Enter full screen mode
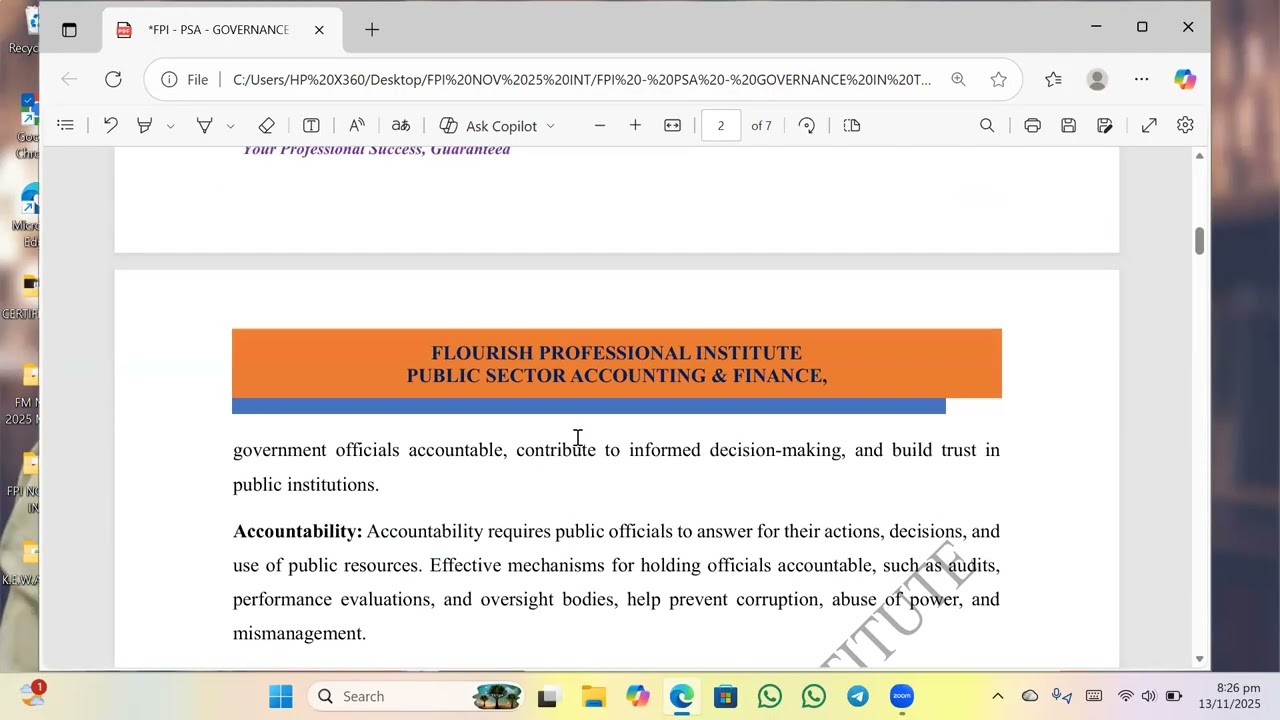Viewport: 1280px width, 720px height. tap(1150, 125)
